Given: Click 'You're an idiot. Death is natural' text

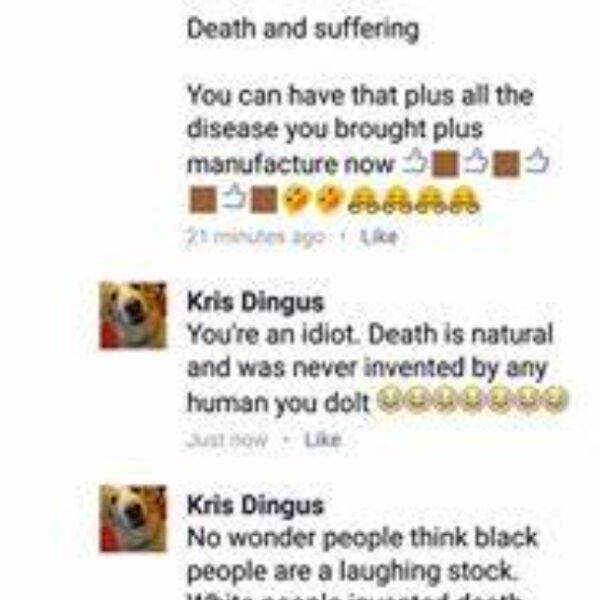Looking at the screenshot, I should pos(370,335).
